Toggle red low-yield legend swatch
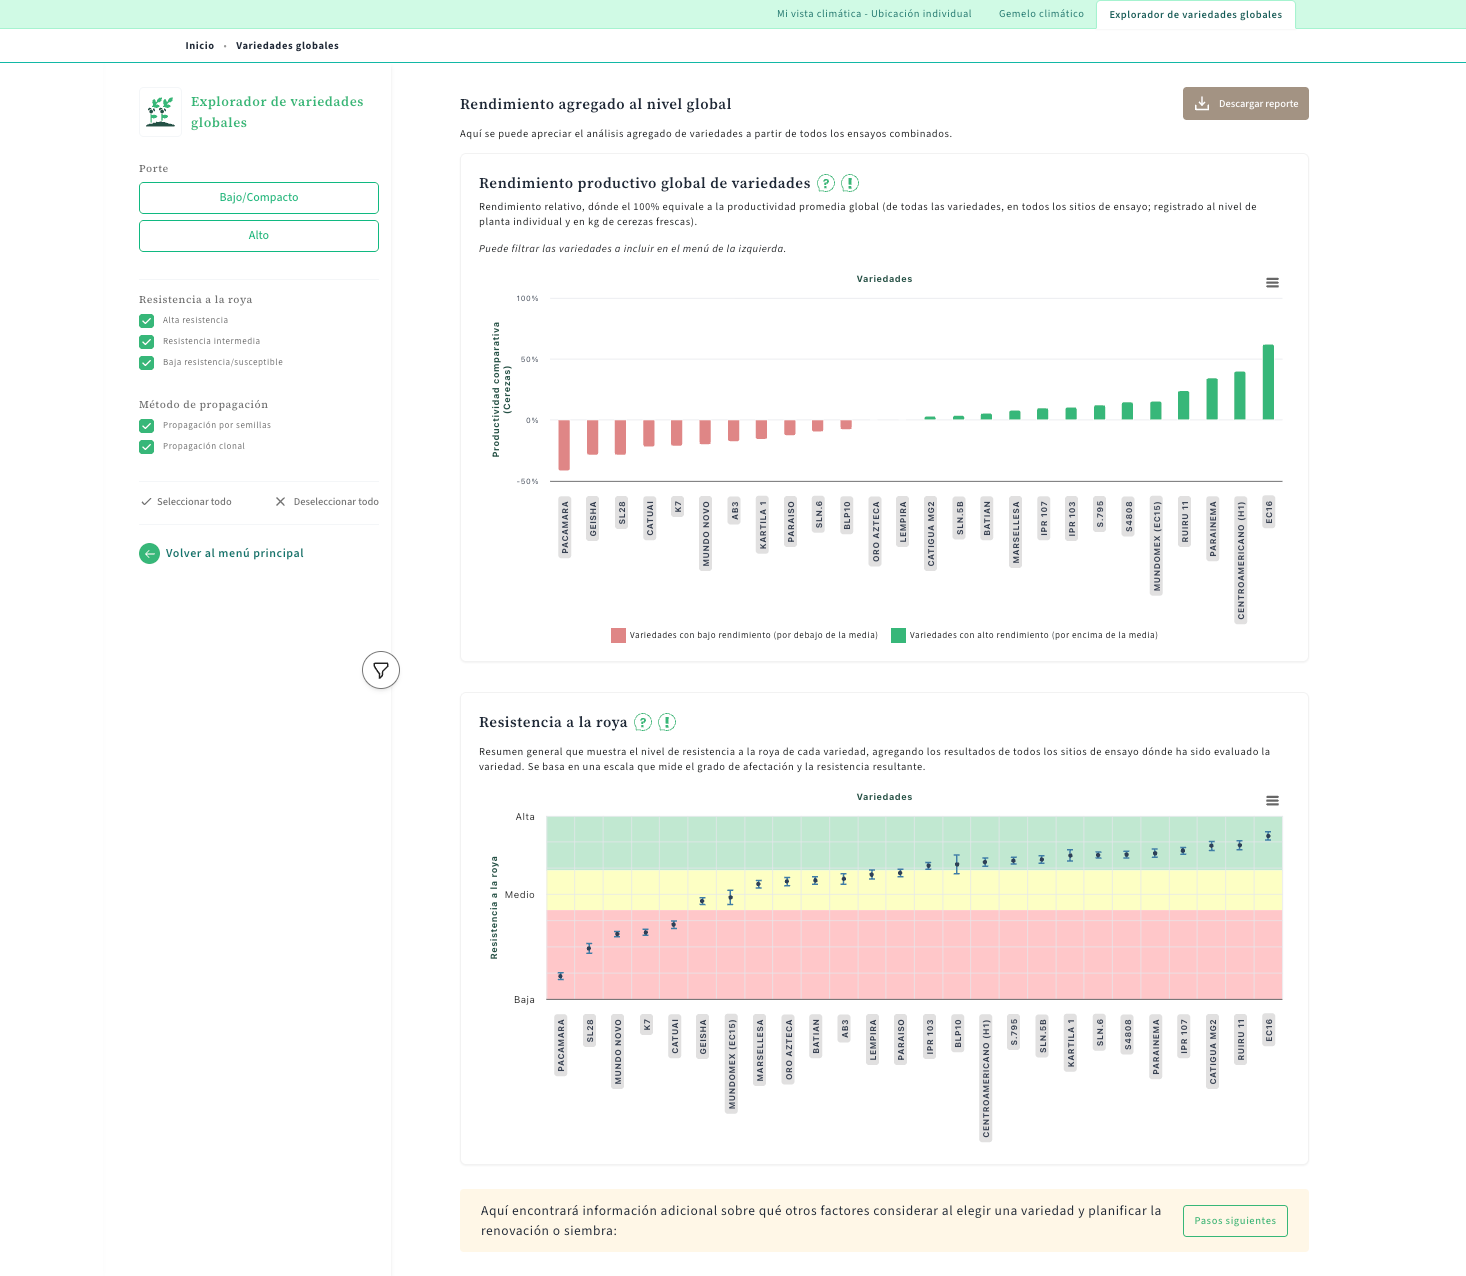The width and height of the screenshot is (1466, 1276). click(x=618, y=635)
